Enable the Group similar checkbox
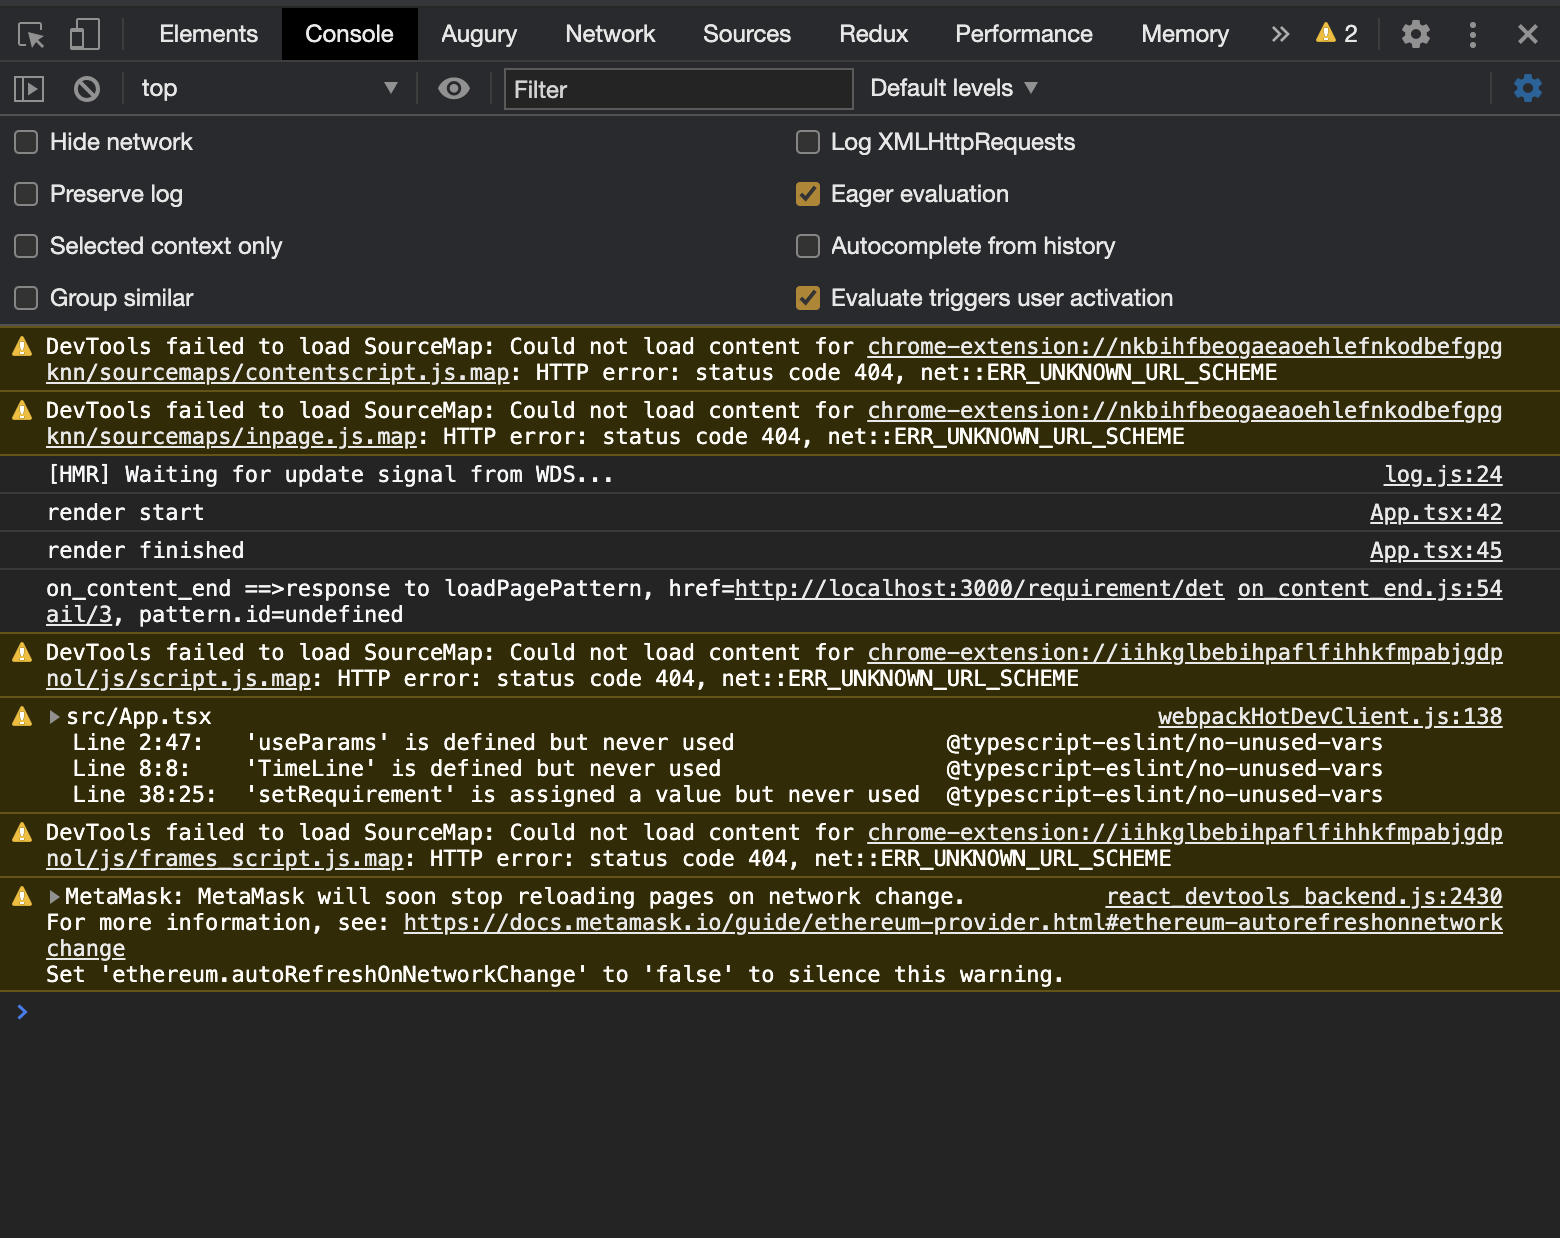Viewport: 1560px width, 1238px height. click(26, 298)
